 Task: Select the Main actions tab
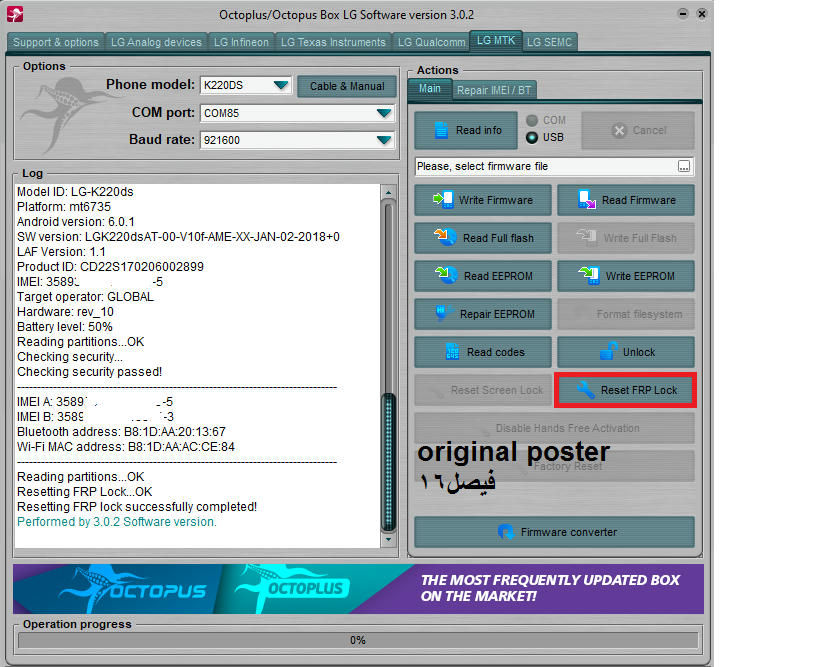tap(430, 89)
